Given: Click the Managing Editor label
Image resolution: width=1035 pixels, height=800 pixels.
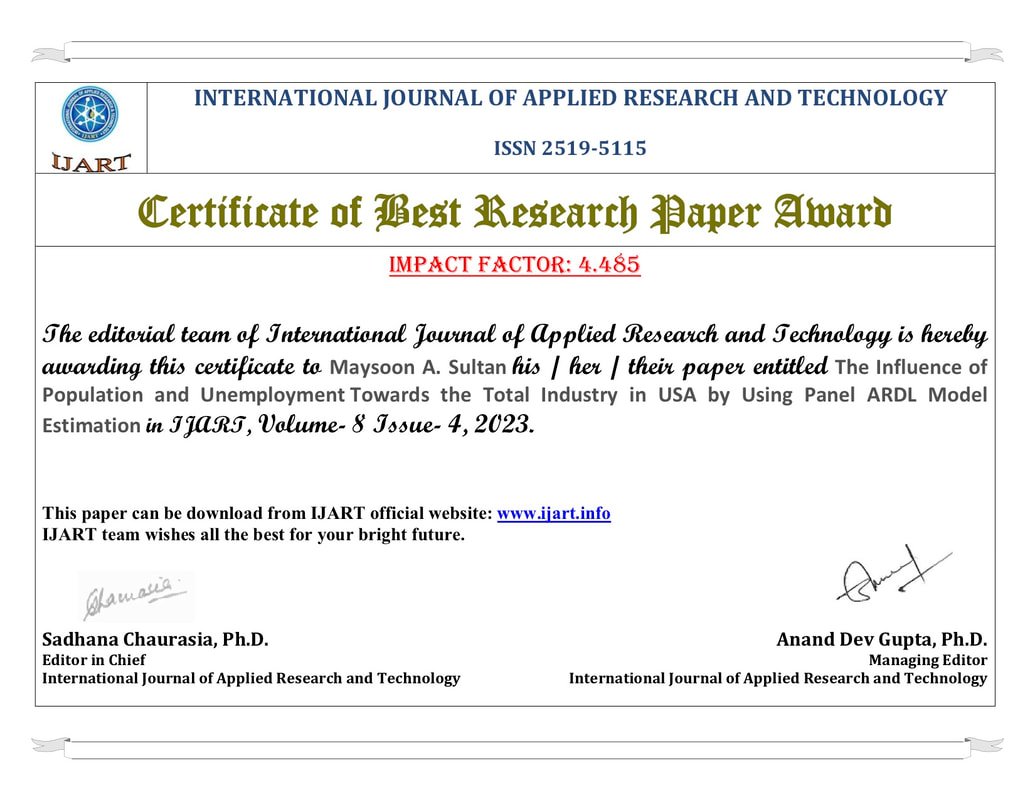Looking at the screenshot, I should point(928,659).
